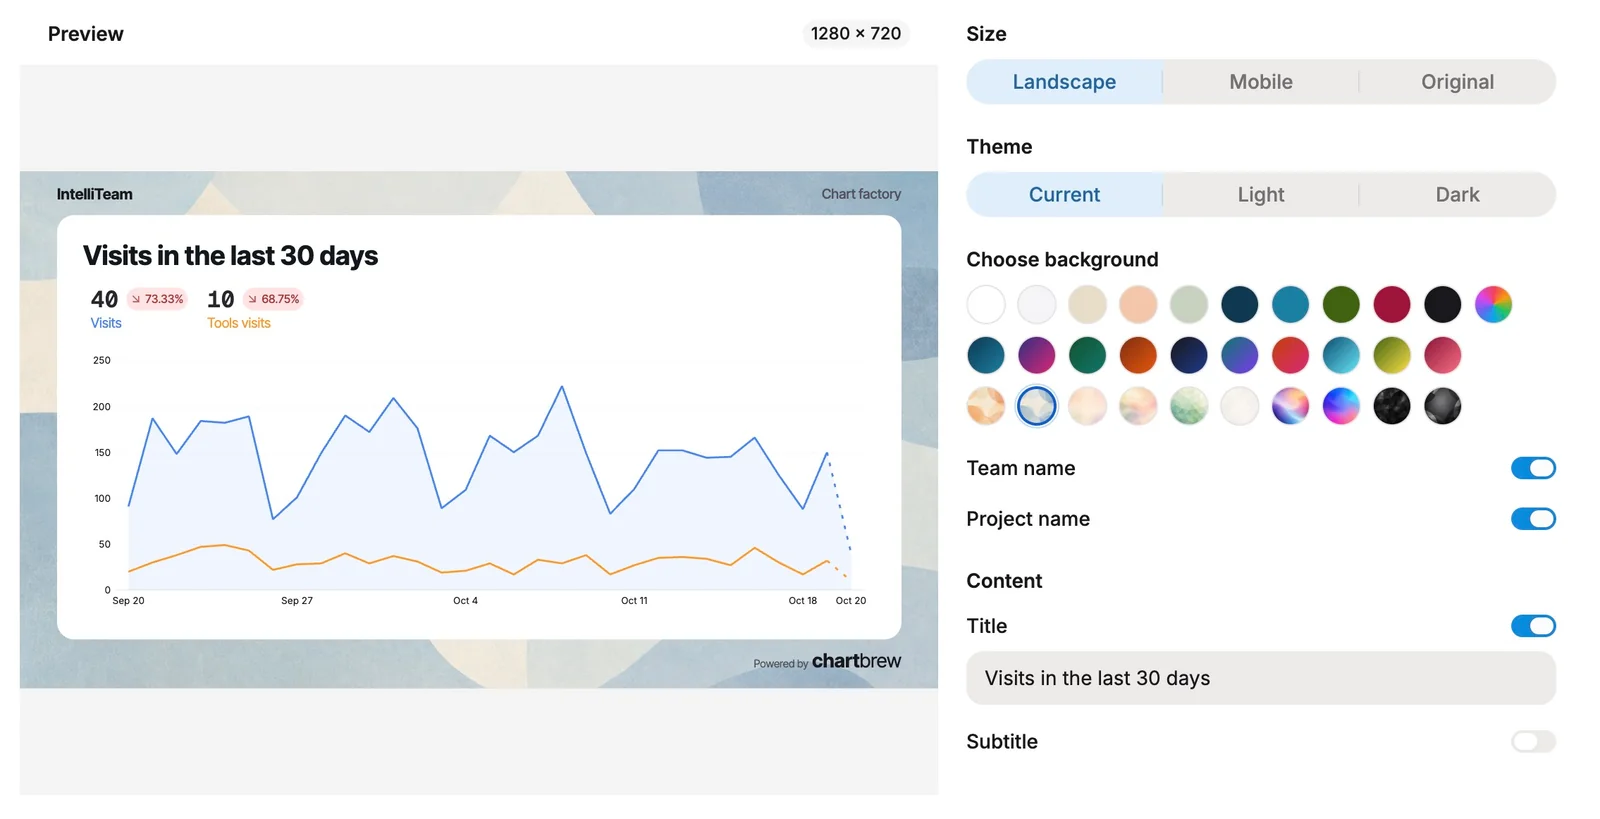Pick the orange-brown gradient swatch
Image resolution: width=1600 pixels, height=819 pixels.
(x=1138, y=355)
